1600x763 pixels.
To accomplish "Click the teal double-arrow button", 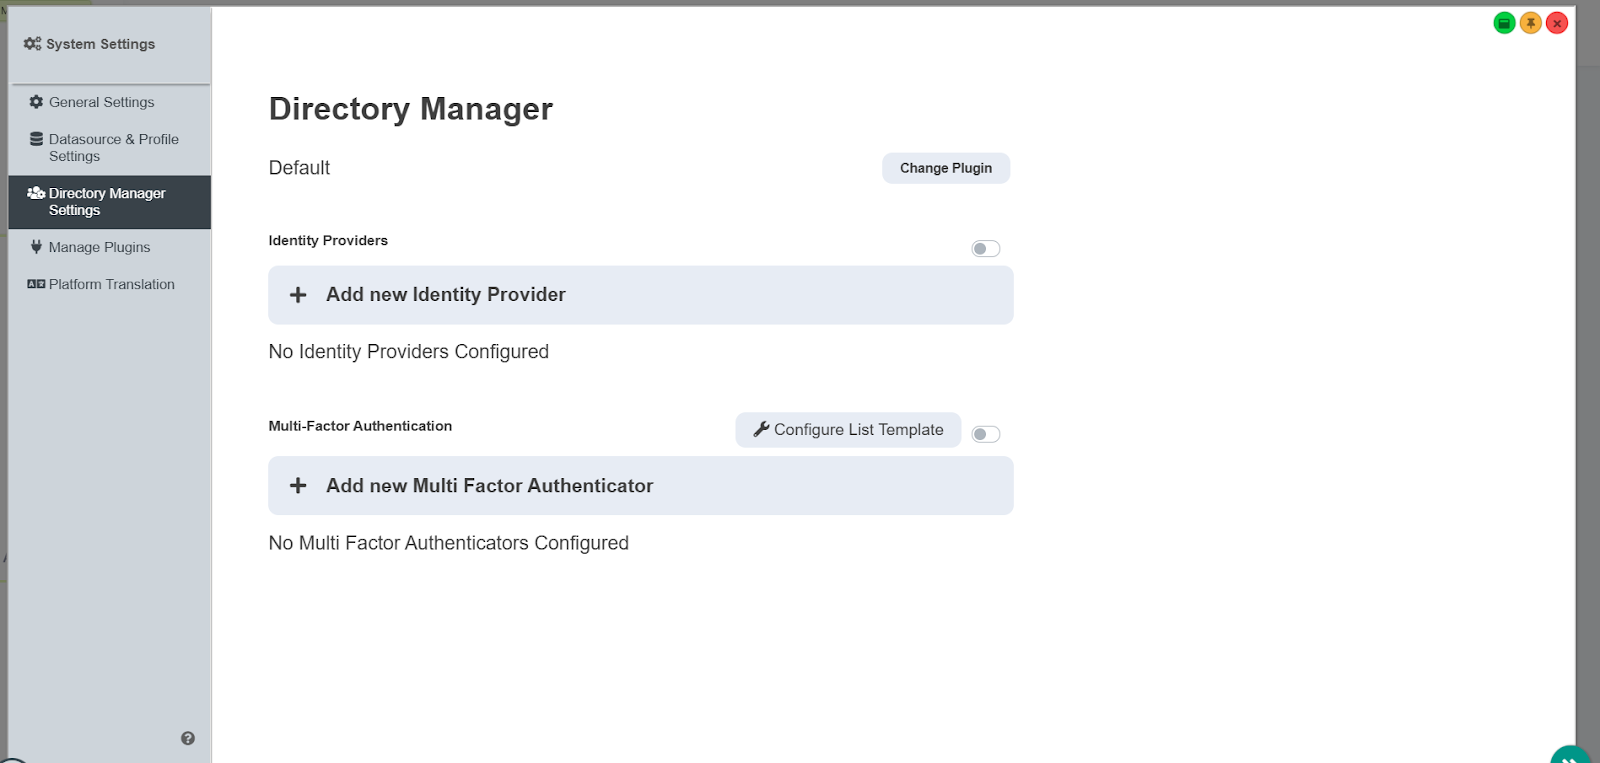I will pyautogui.click(x=1571, y=756).
